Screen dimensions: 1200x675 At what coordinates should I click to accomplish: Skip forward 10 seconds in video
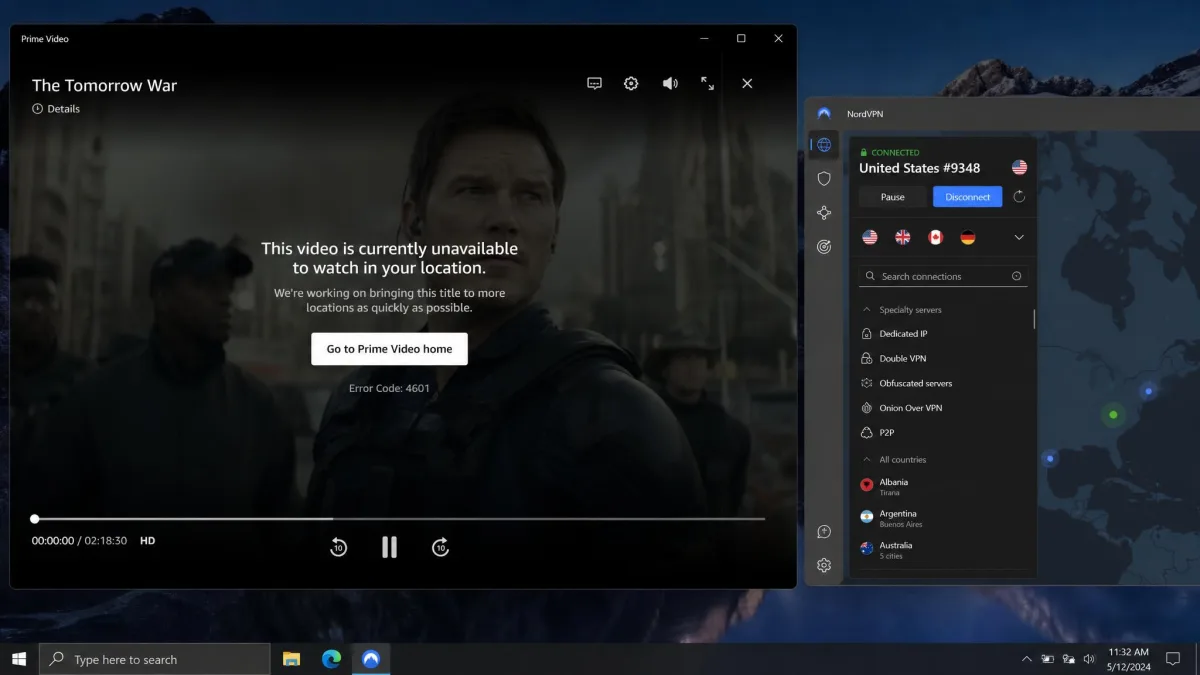tap(440, 547)
